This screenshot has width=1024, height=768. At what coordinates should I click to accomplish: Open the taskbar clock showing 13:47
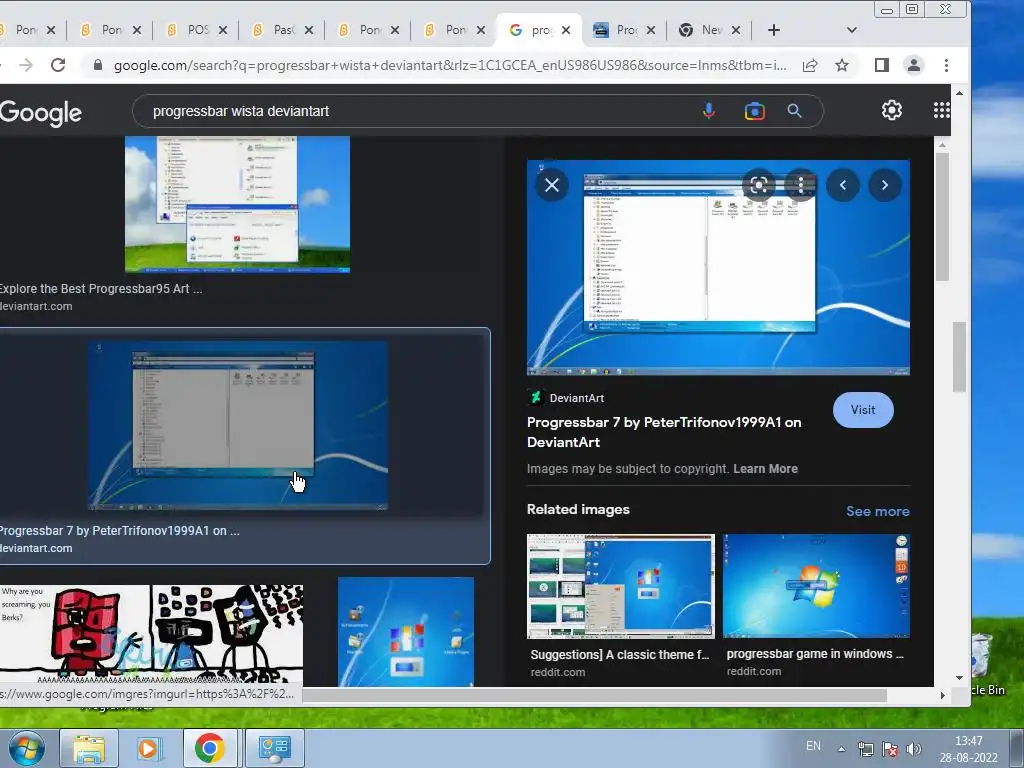(968, 749)
